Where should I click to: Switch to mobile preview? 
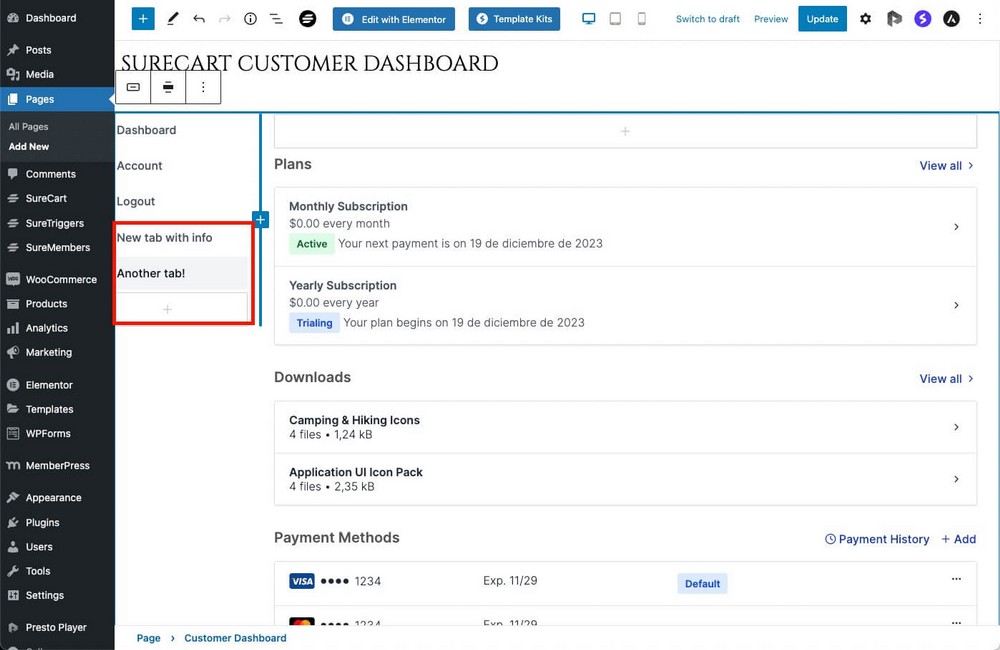(642, 19)
